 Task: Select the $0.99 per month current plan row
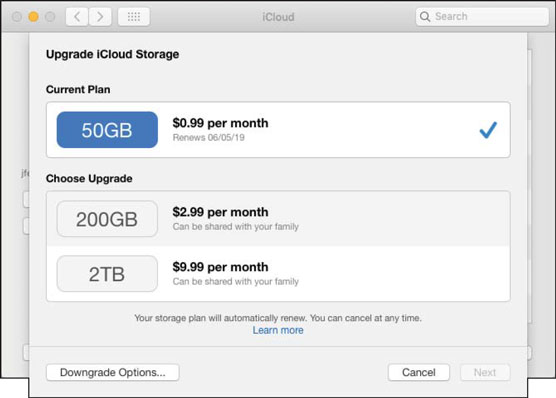pos(278,130)
